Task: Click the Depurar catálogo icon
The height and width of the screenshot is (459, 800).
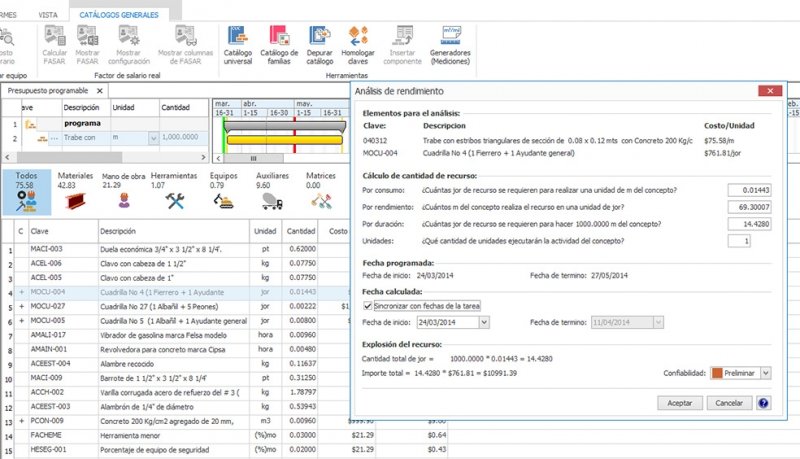Action: 319,44
